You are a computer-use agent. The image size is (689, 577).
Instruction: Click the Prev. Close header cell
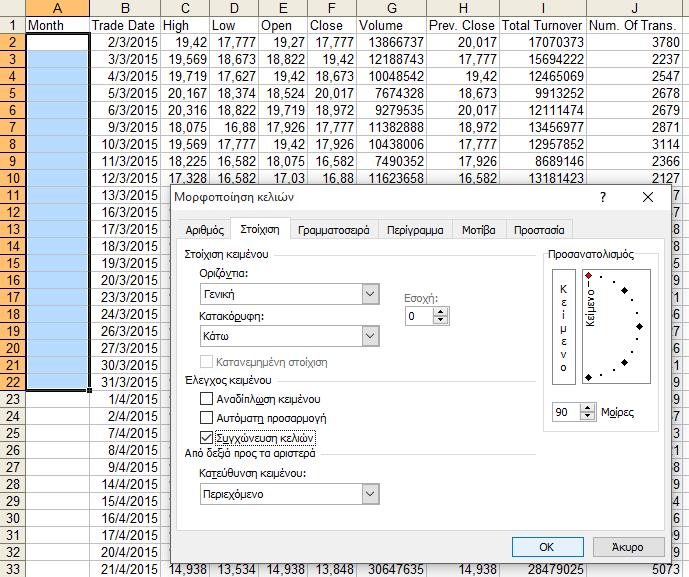coord(463,25)
